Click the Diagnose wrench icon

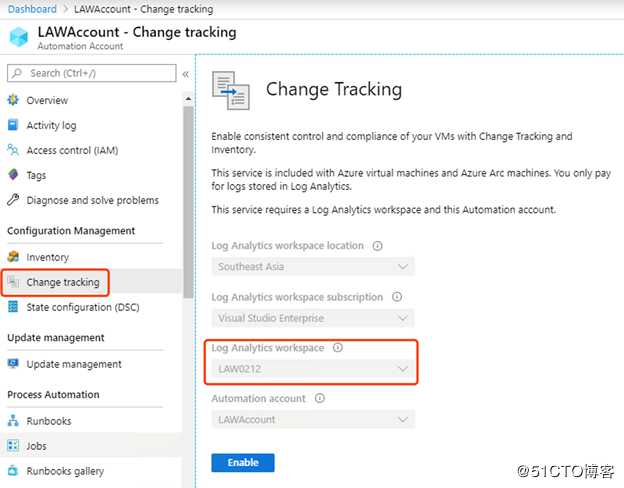(x=13, y=199)
